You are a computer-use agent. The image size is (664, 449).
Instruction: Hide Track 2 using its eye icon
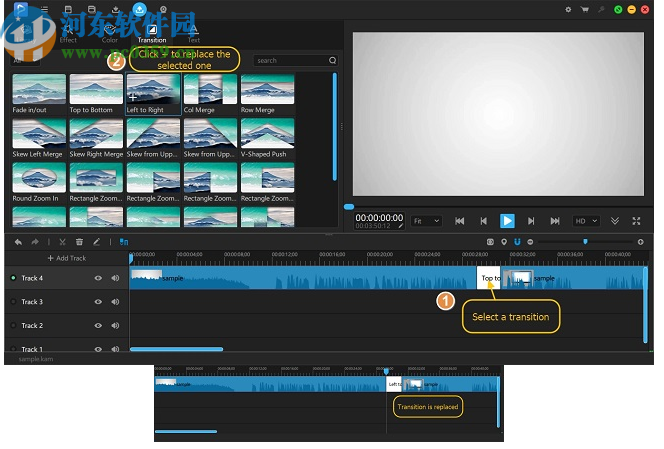click(98, 326)
